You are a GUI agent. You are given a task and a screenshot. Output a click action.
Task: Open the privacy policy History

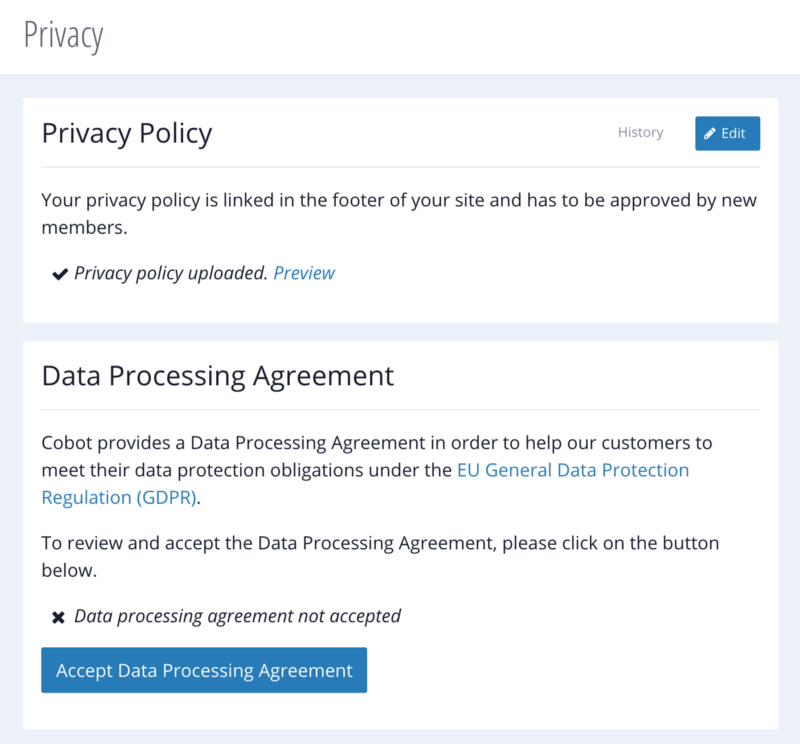(640, 132)
